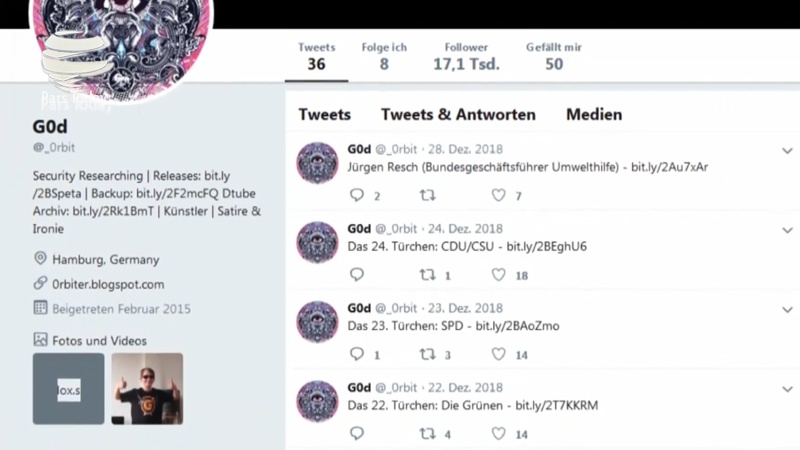The width and height of the screenshot is (800, 450).
Task: Expand options chevron on 28. Dez. tweet
Action: pyautogui.click(x=787, y=151)
